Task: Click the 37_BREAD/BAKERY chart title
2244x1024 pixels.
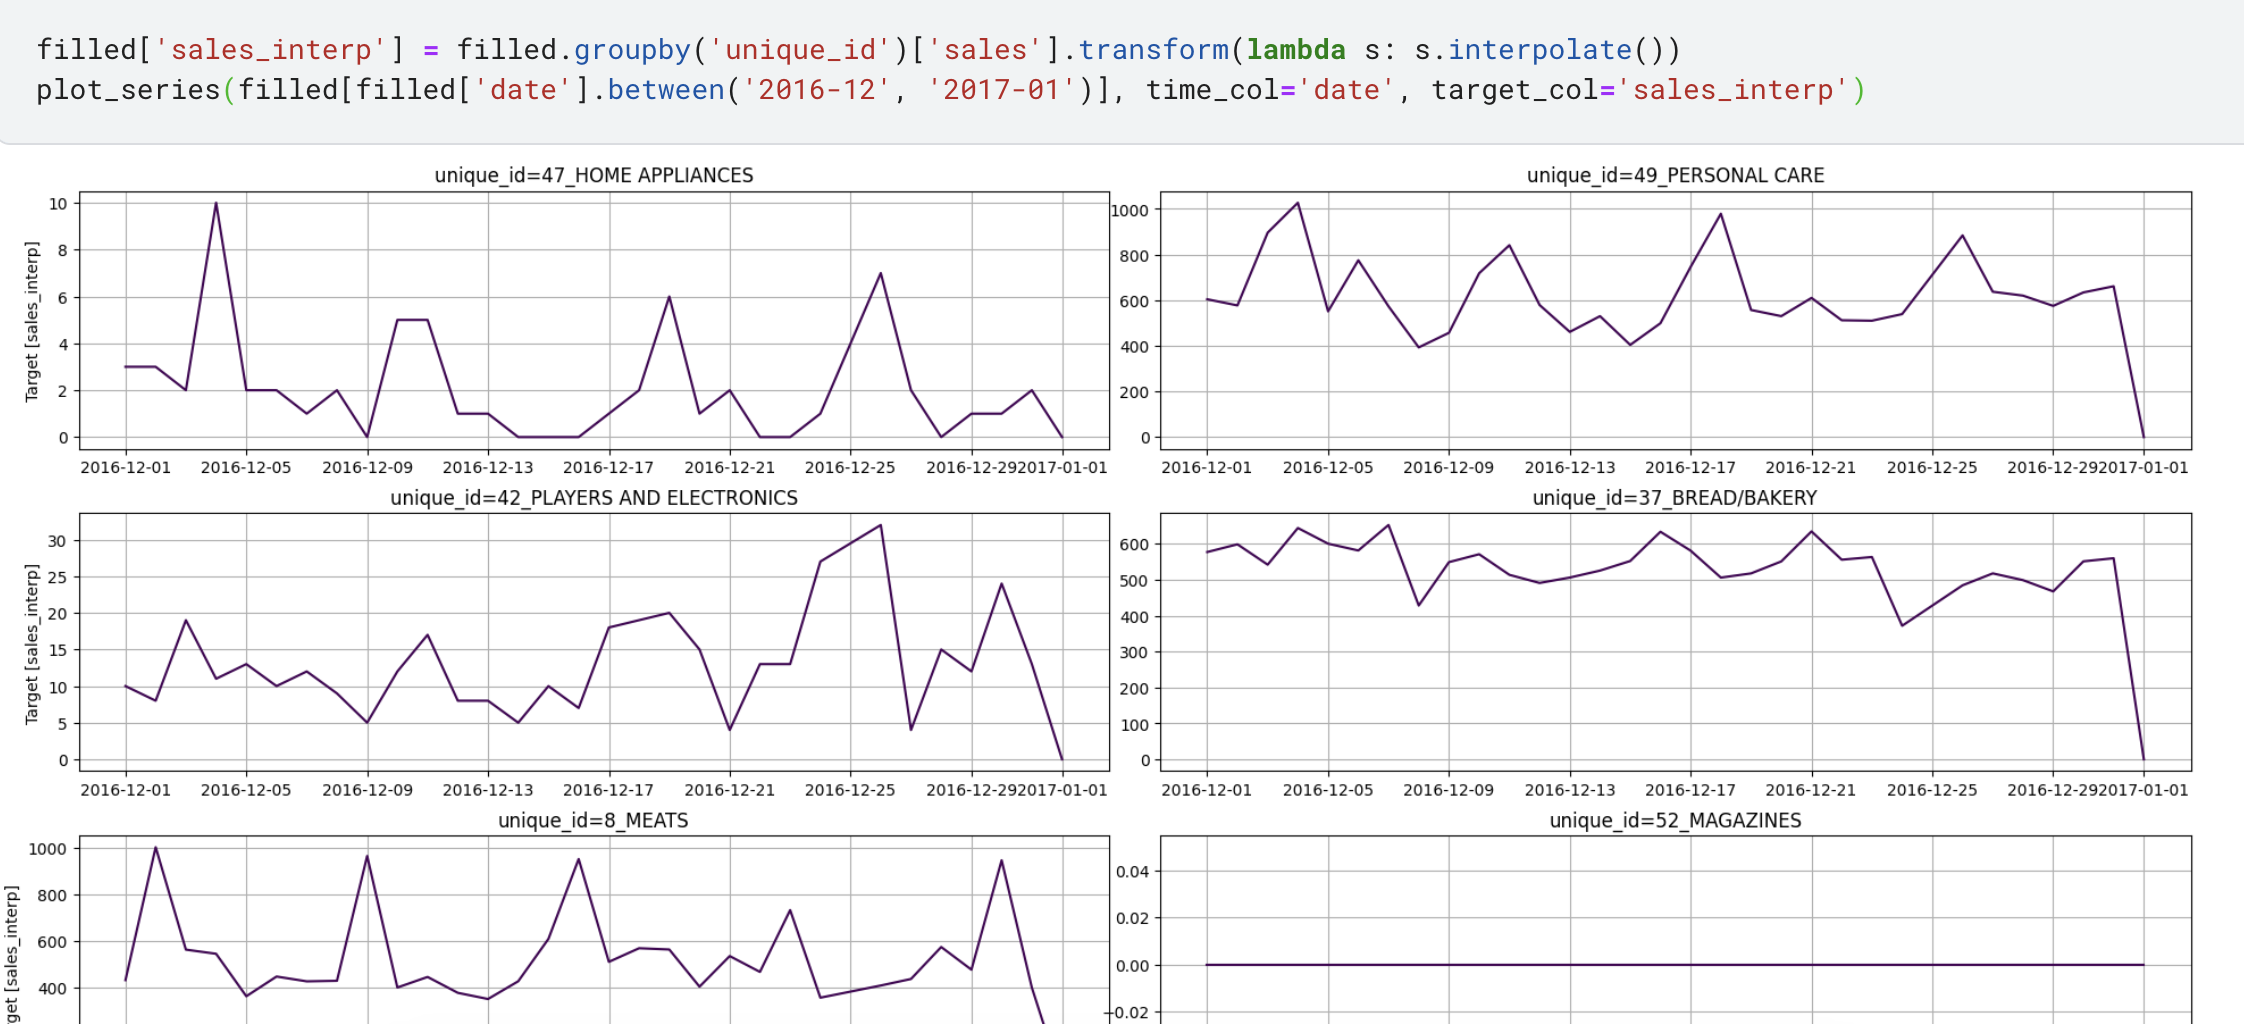Action: 1674,498
